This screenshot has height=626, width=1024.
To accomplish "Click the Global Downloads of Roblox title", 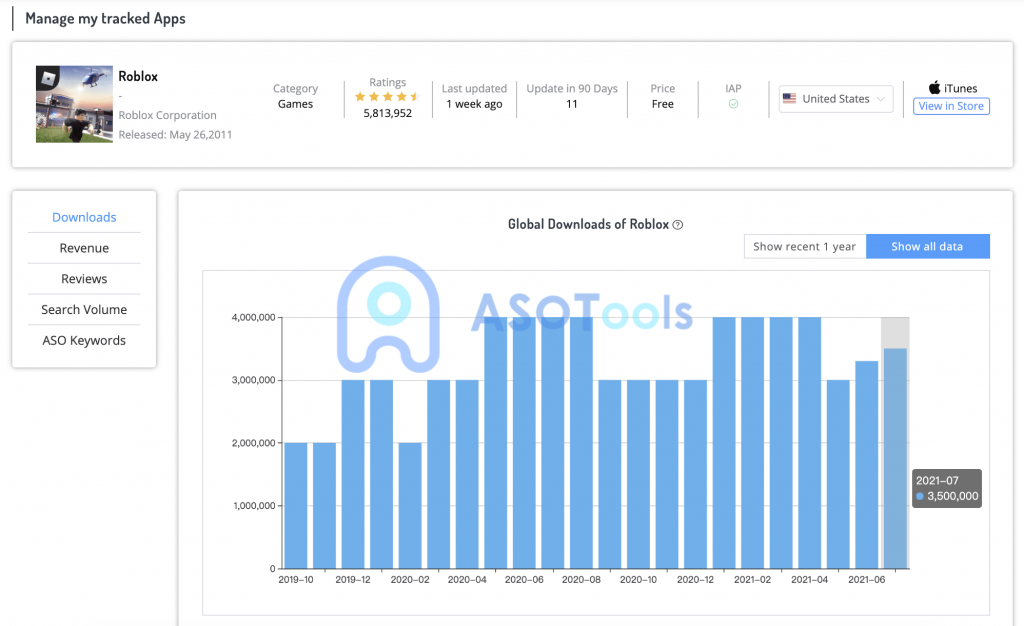I will coord(588,224).
